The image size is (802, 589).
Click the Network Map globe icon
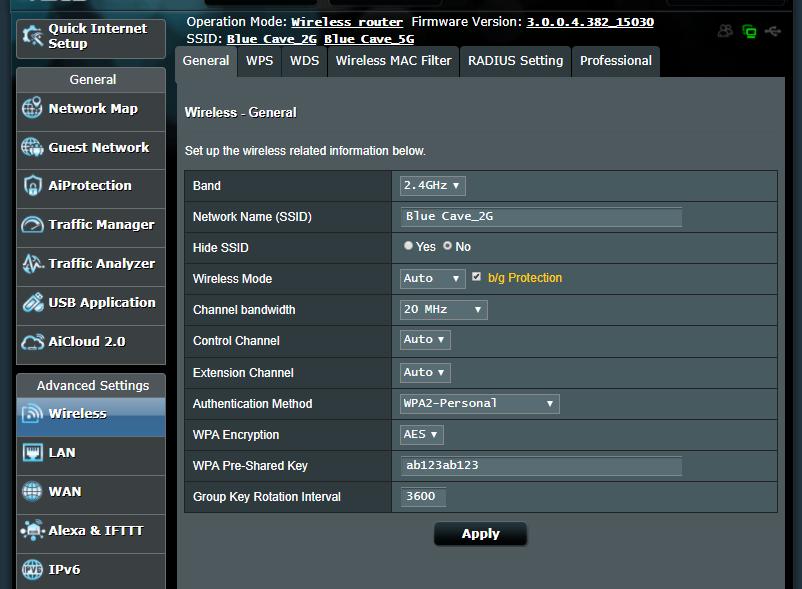[x=32, y=108]
